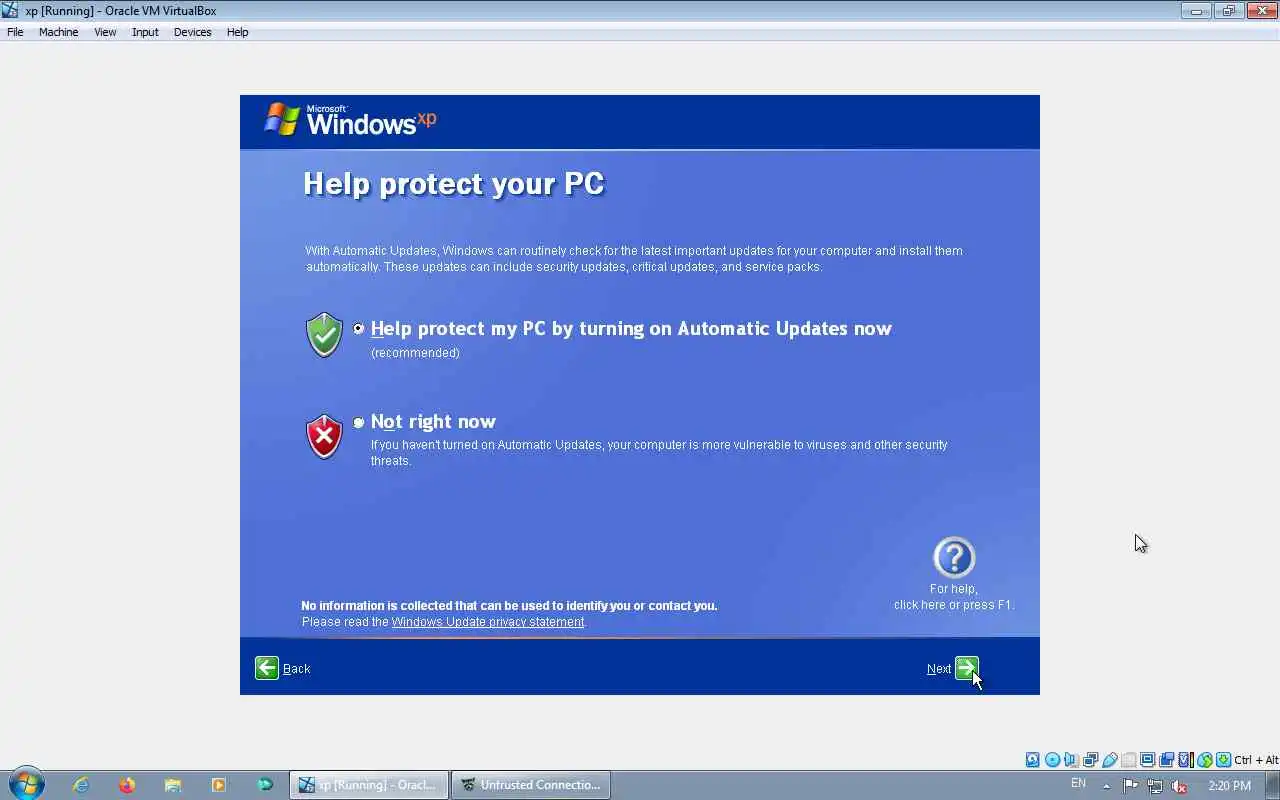Open the Windows Update privacy statement link

pyautogui.click(x=488, y=622)
